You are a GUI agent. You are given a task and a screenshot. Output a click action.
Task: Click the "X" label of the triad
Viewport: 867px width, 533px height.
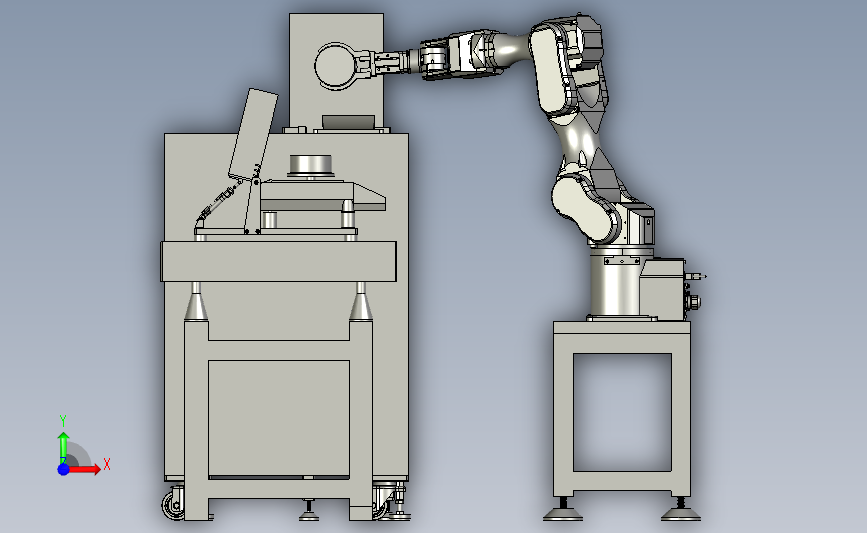(x=107, y=464)
